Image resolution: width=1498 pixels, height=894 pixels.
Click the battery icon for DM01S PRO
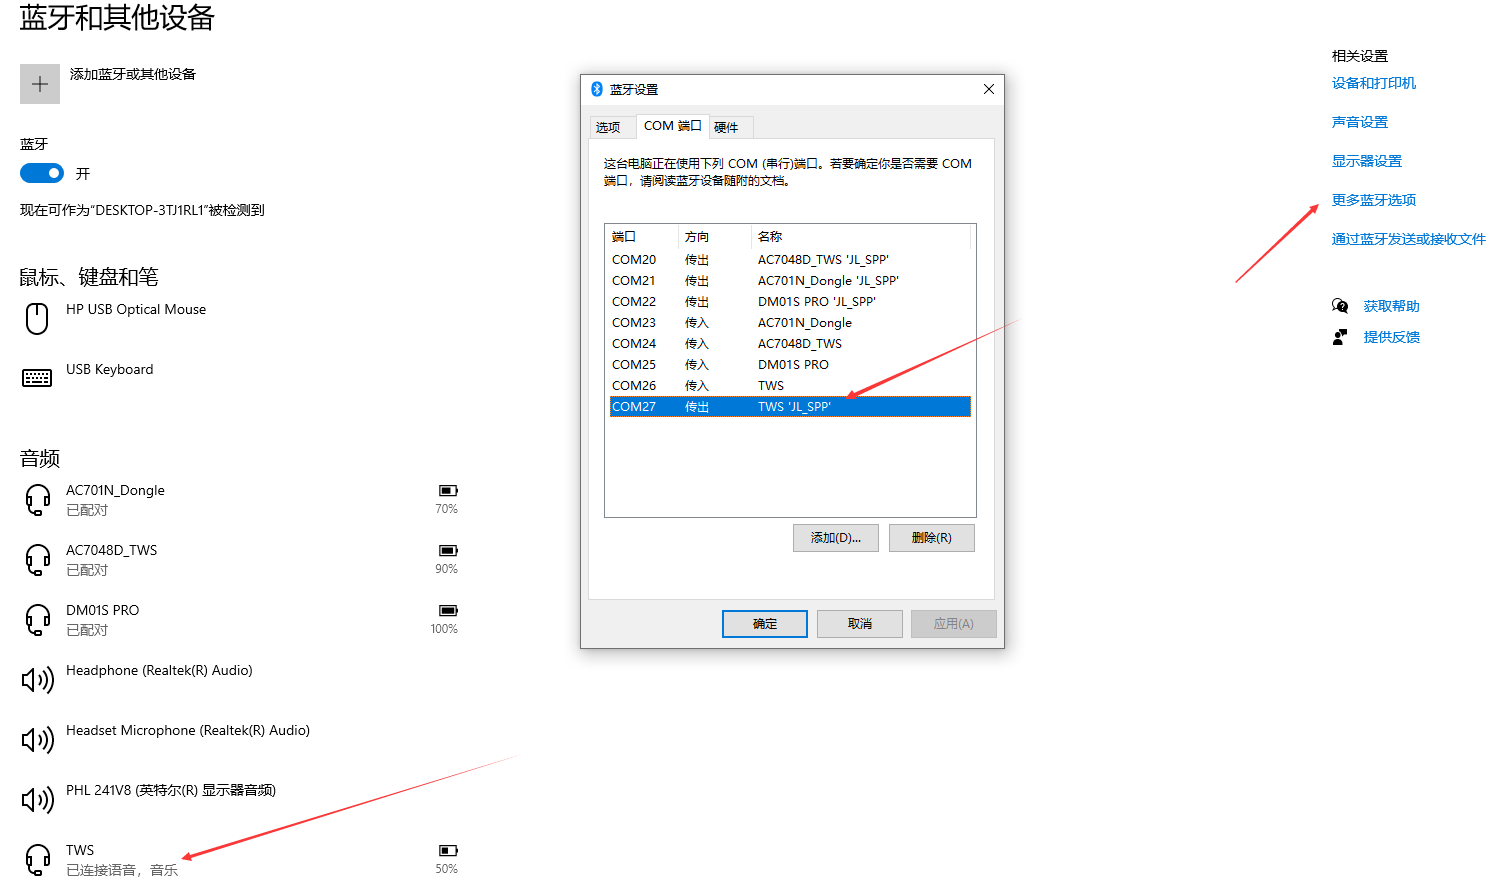(x=448, y=611)
